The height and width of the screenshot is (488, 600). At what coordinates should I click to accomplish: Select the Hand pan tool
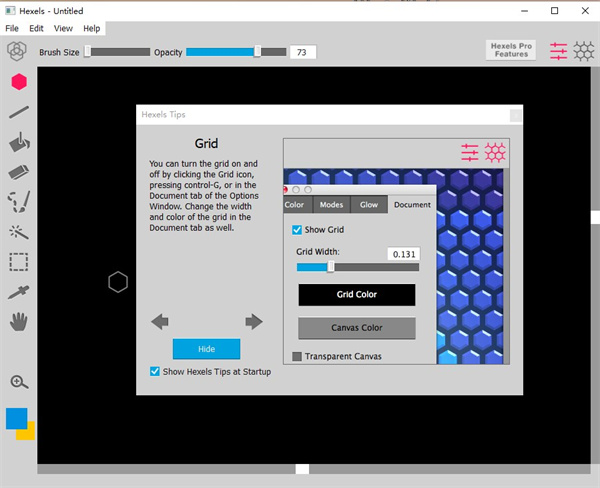18,322
